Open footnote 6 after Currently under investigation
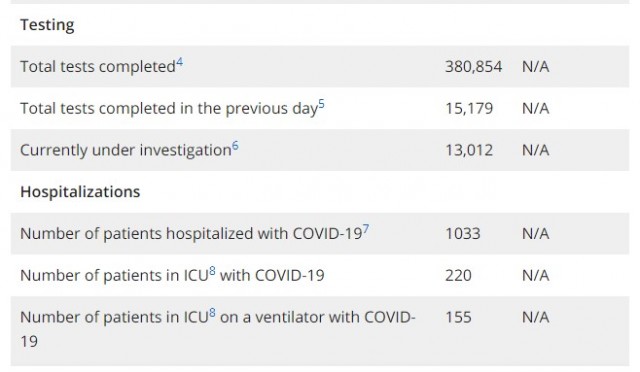Screen dimensions: 640x372 (x=235, y=146)
